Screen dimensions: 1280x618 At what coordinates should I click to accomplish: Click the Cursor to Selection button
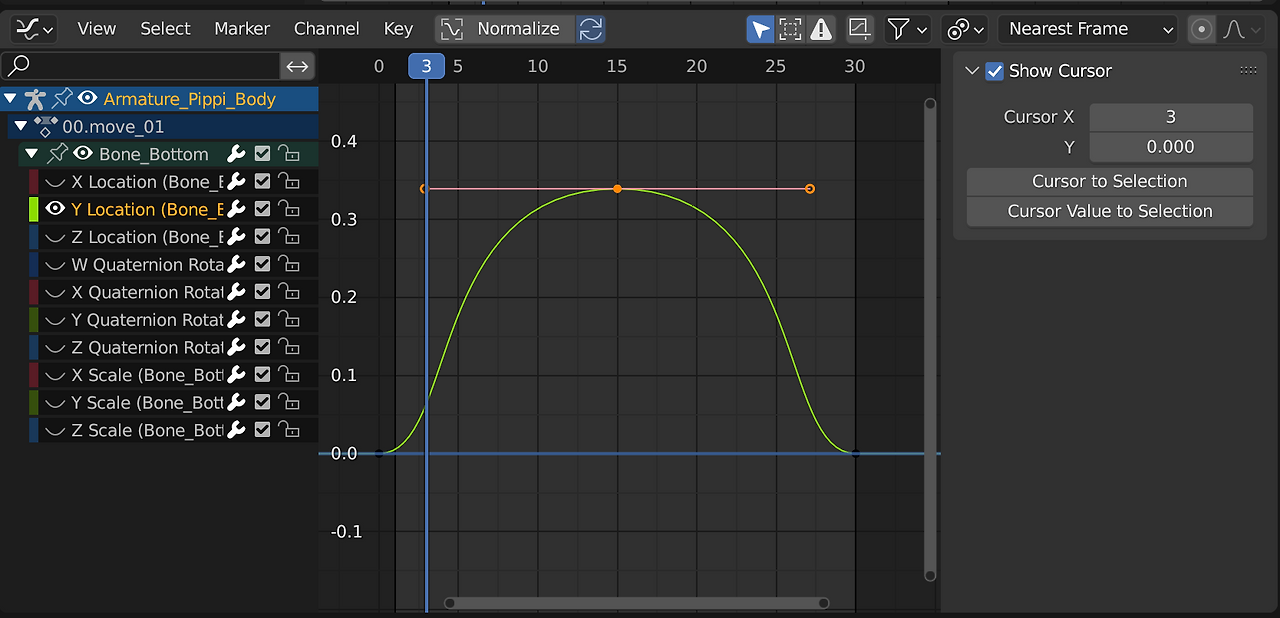coord(1109,181)
